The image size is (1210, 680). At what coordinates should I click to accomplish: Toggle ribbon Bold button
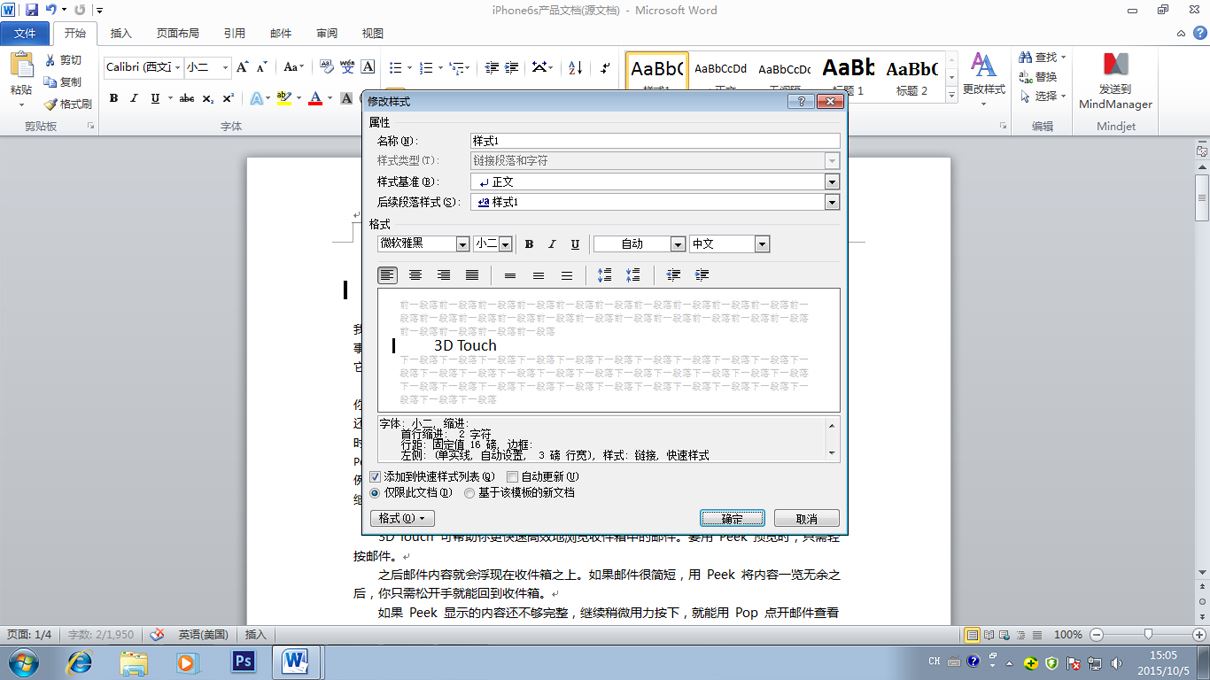pyautogui.click(x=114, y=98)
